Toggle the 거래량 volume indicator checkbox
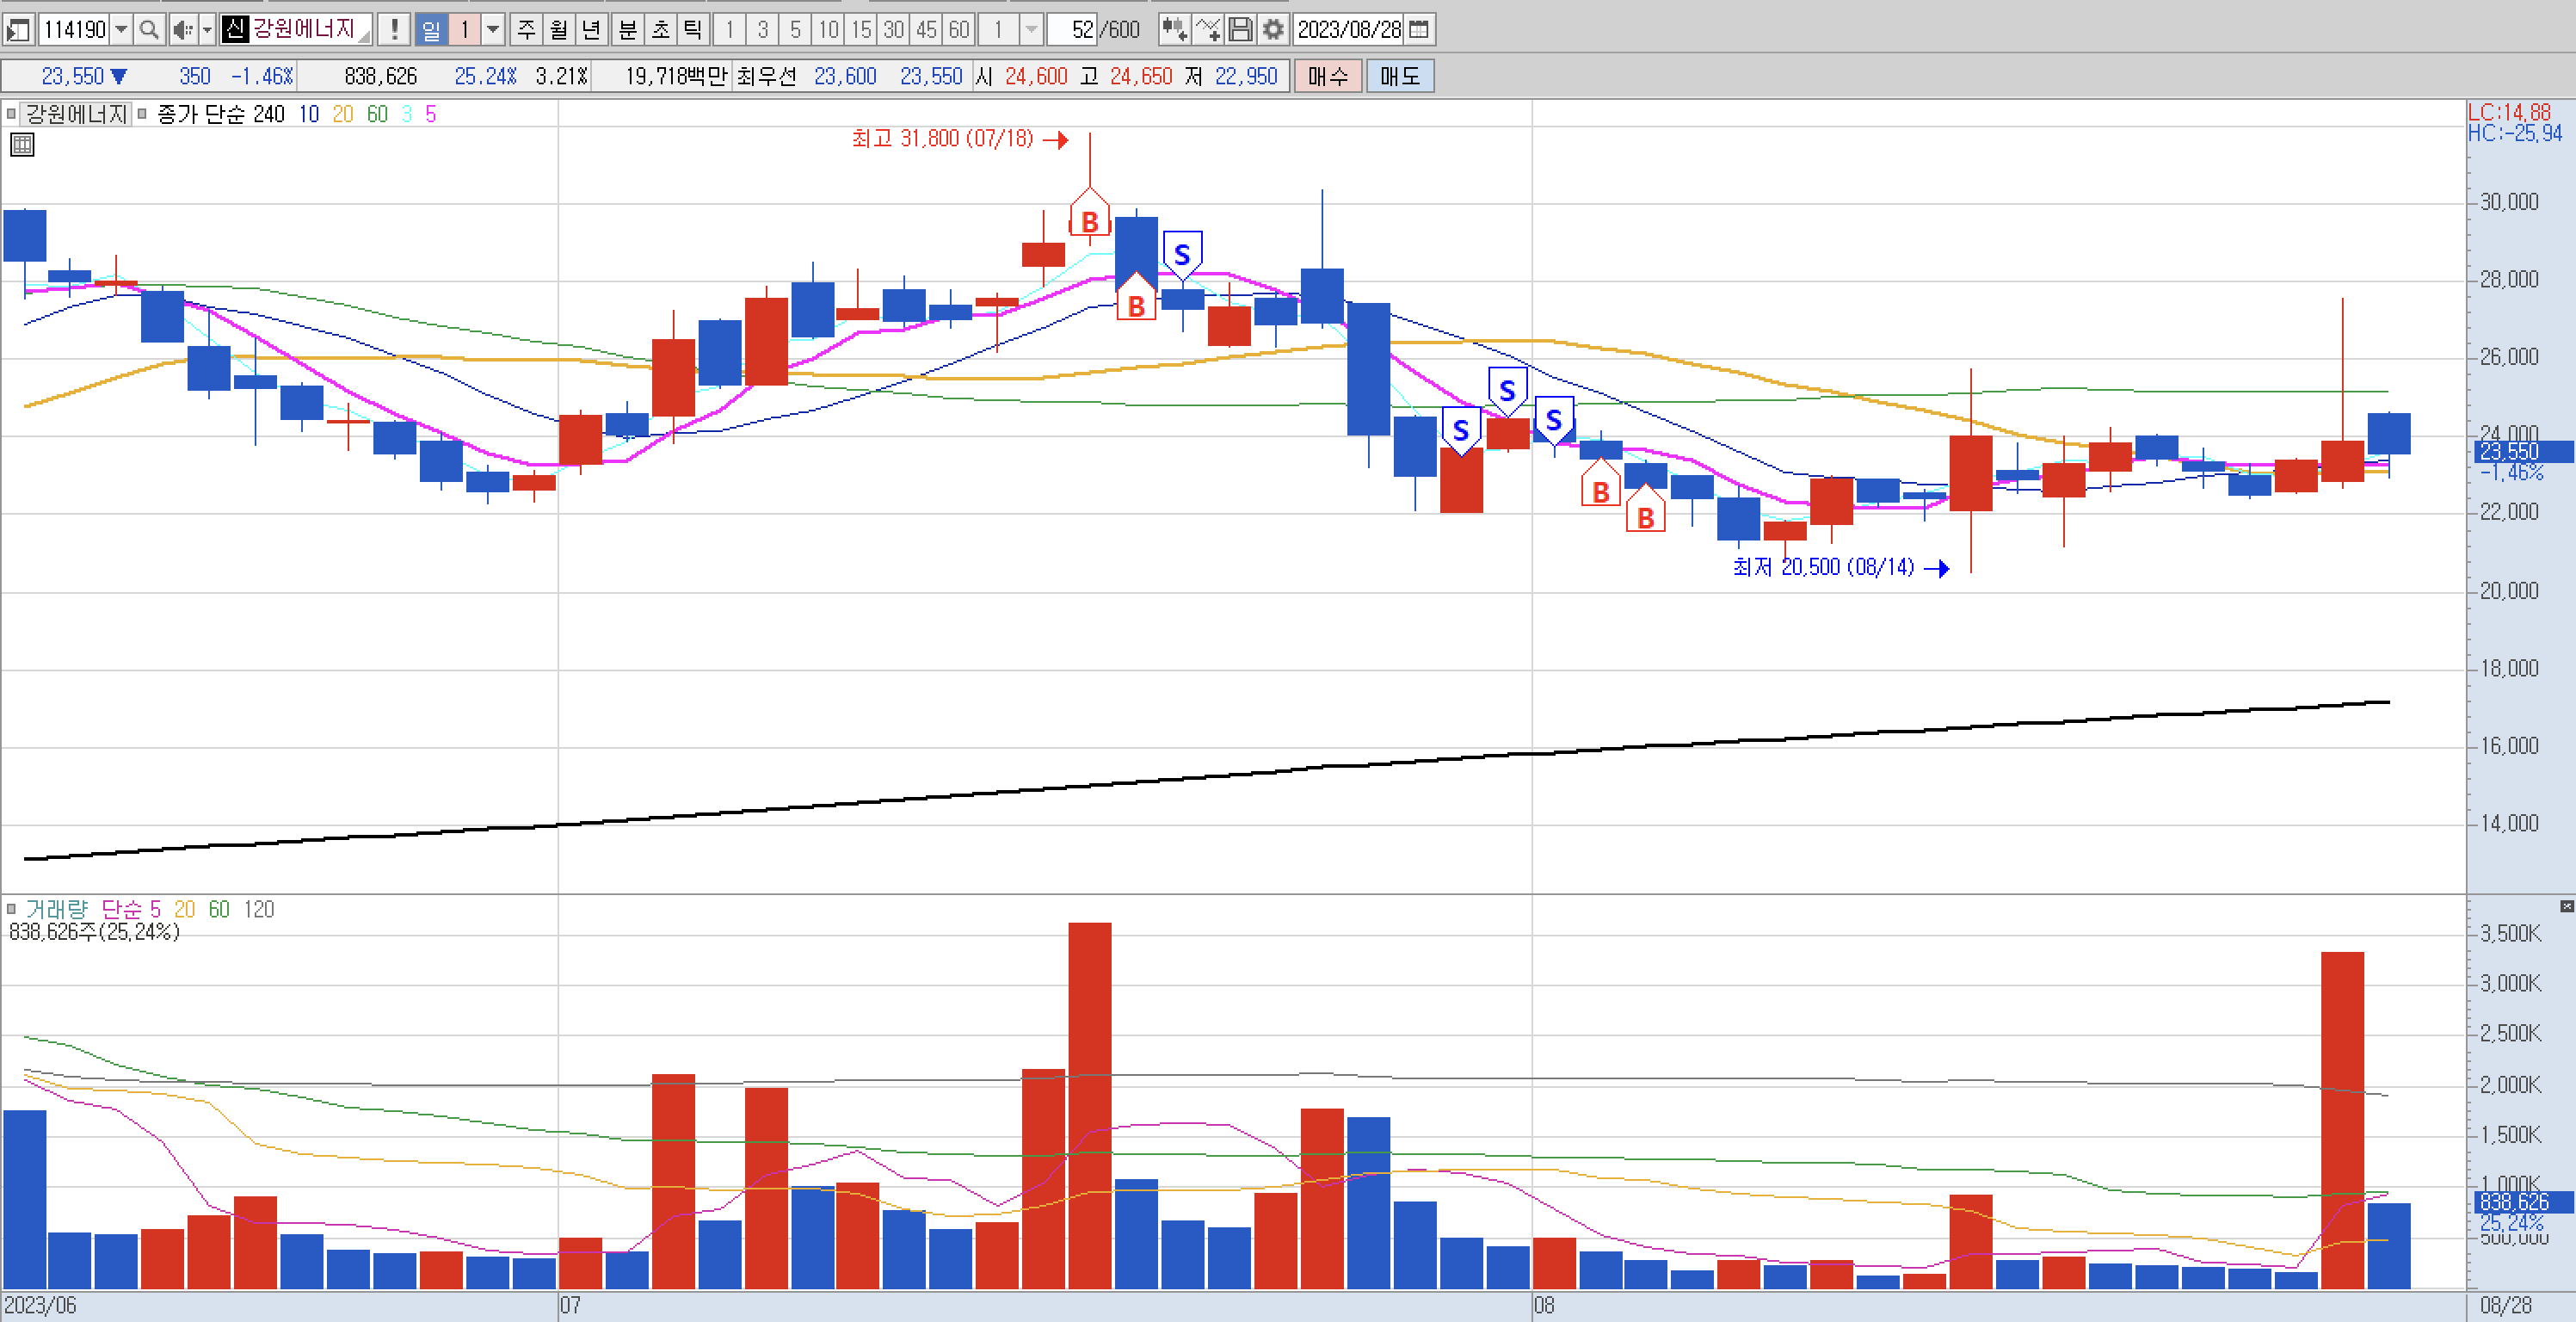 [x=12, y=909]
